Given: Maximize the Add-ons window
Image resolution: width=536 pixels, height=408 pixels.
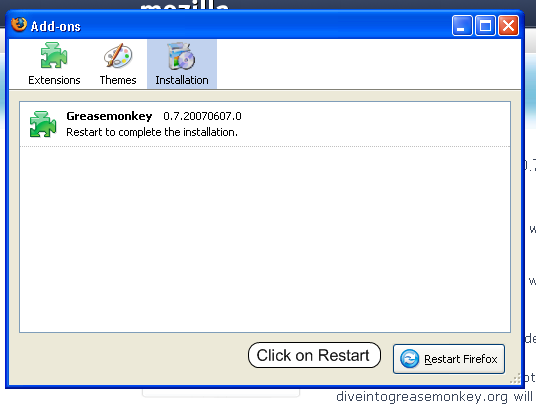Looking at the screenshot, I should coord(485,25).
